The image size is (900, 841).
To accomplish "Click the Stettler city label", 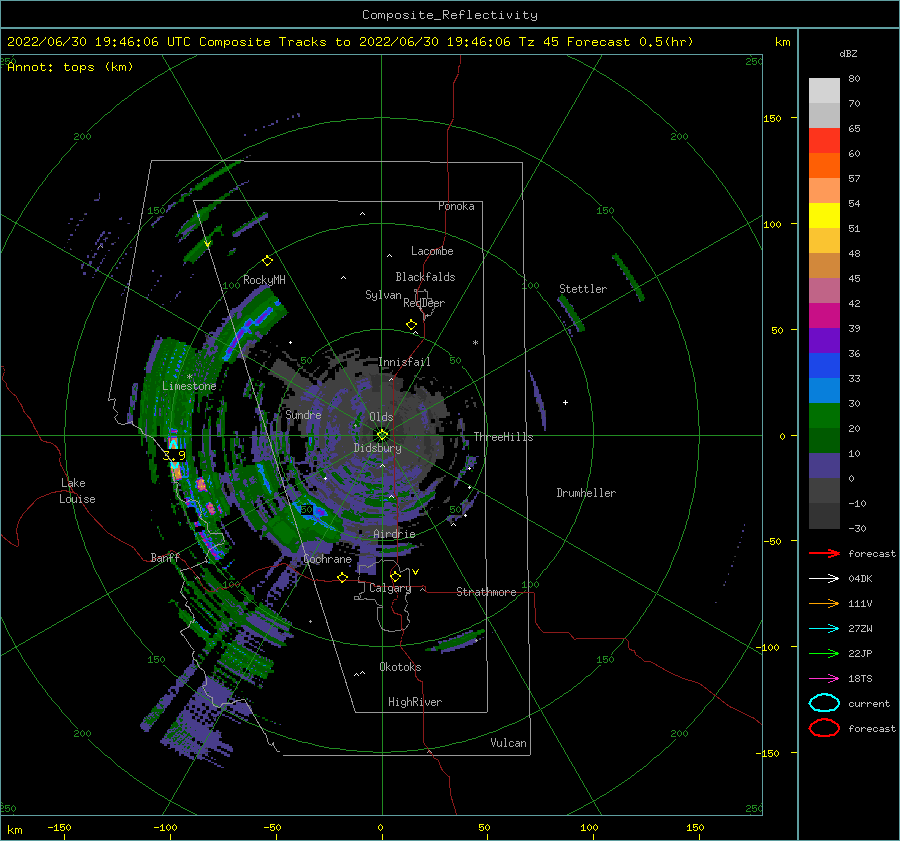I will [x=583, y=289].
